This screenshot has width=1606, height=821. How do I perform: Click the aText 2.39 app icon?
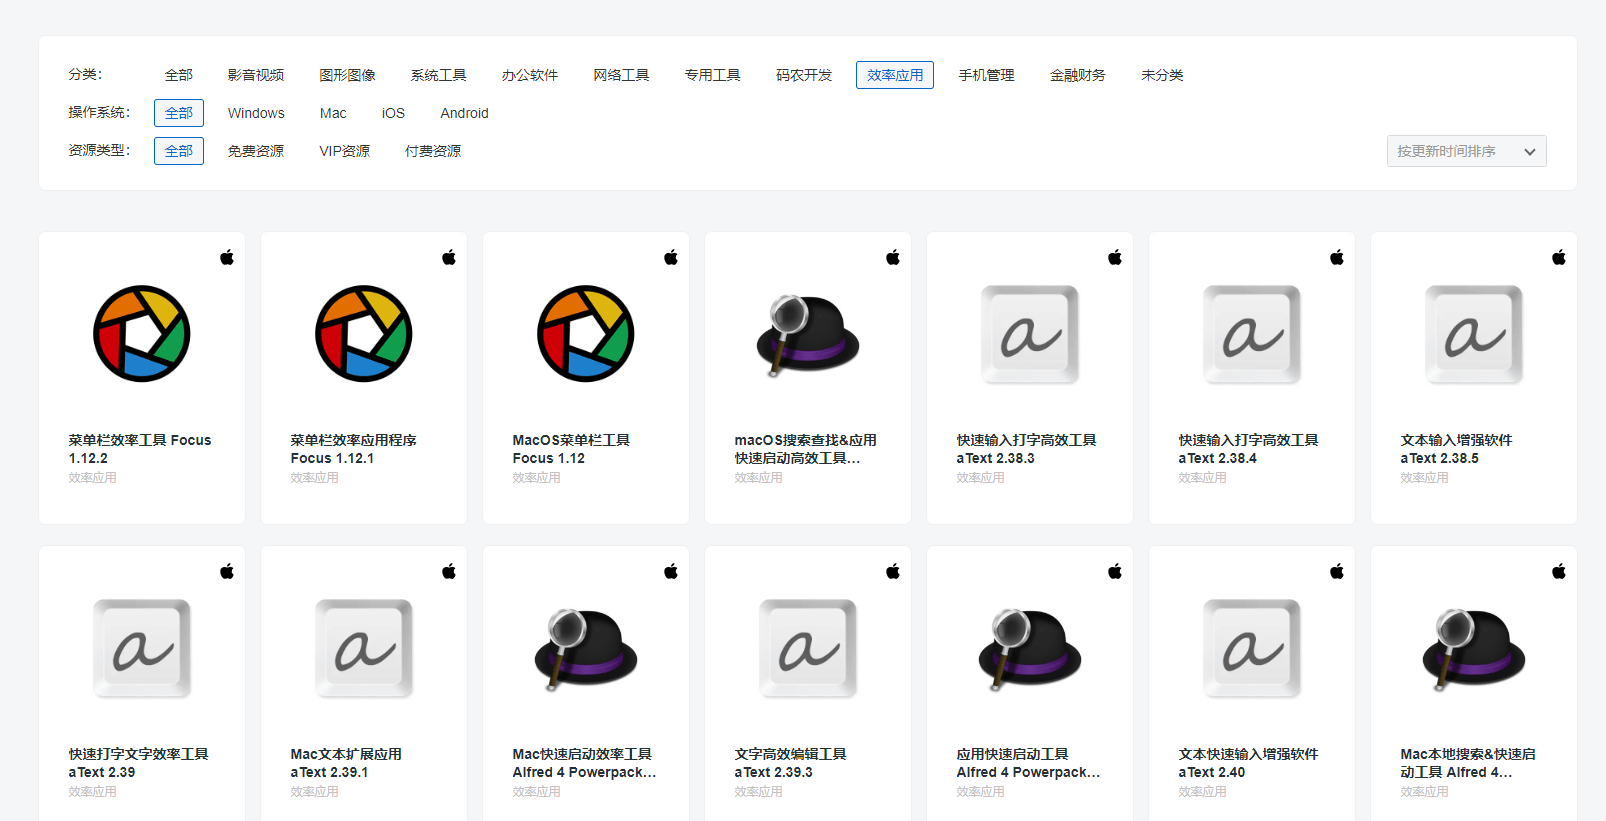coord(141,648)
